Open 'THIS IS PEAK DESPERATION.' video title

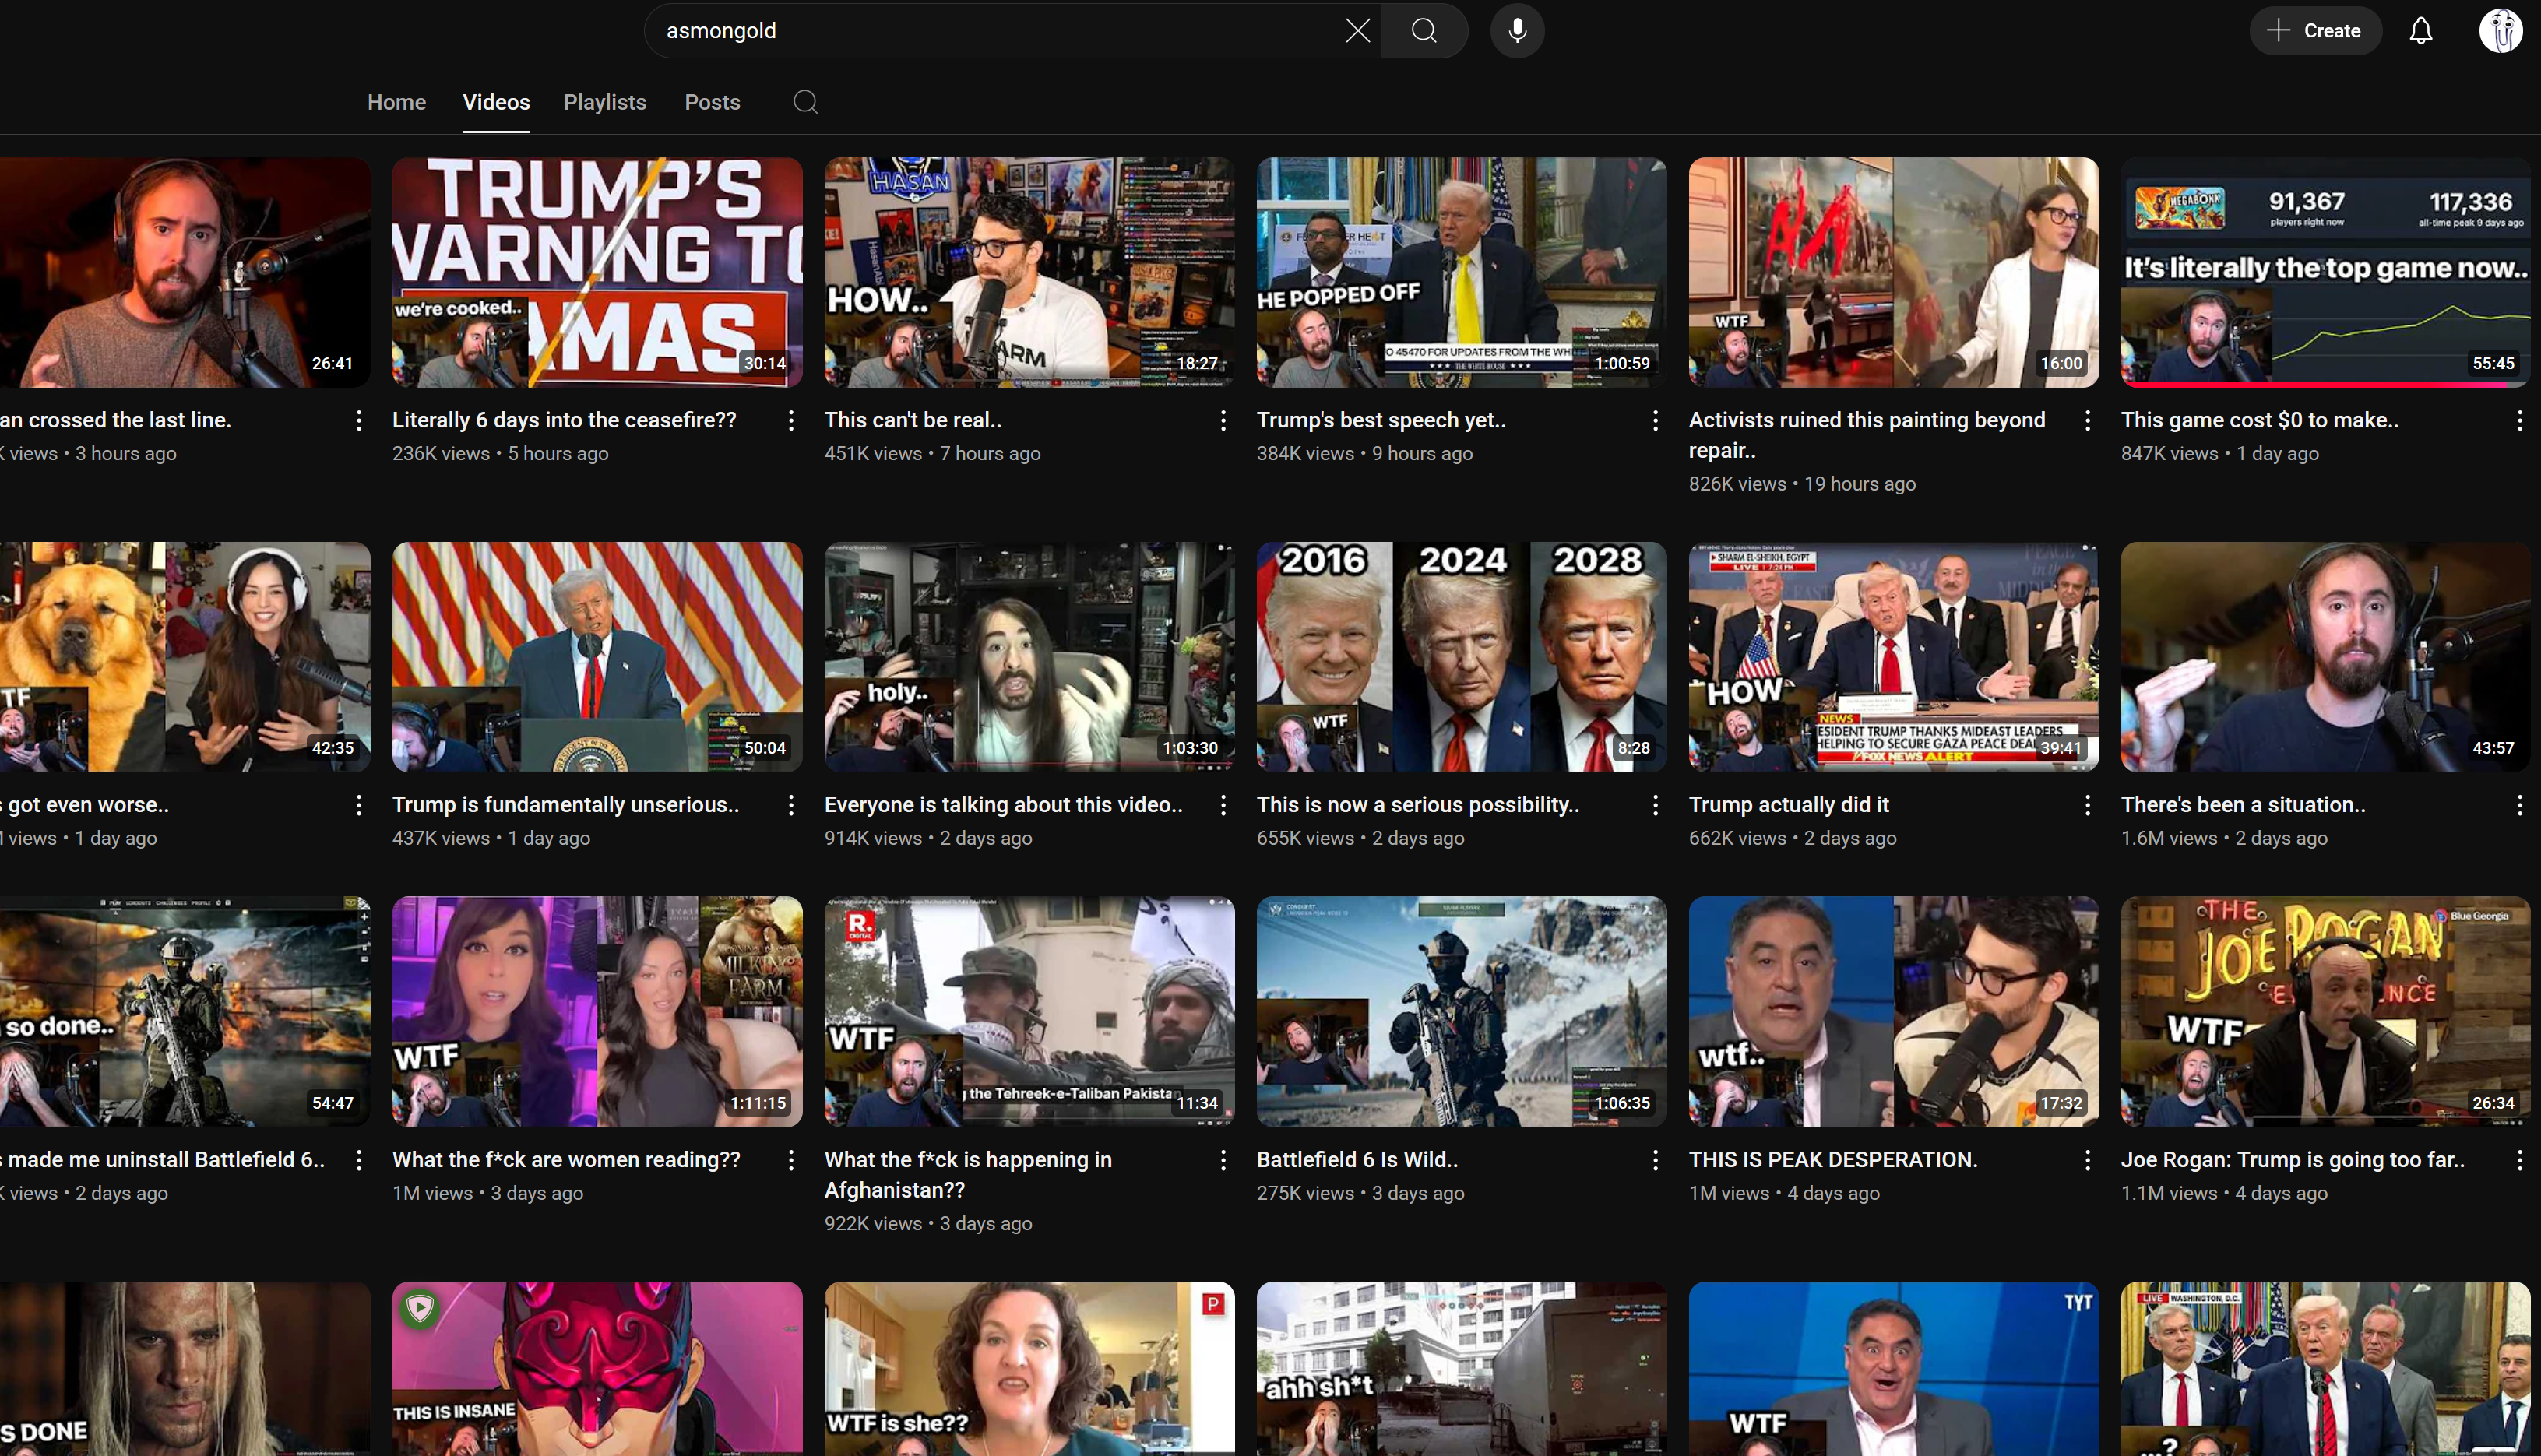1832,1160
